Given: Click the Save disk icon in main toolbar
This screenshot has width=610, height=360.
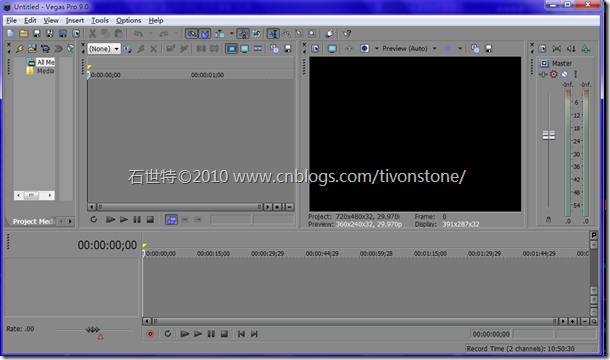Looking at the screenshot, I should click(37, 34).
